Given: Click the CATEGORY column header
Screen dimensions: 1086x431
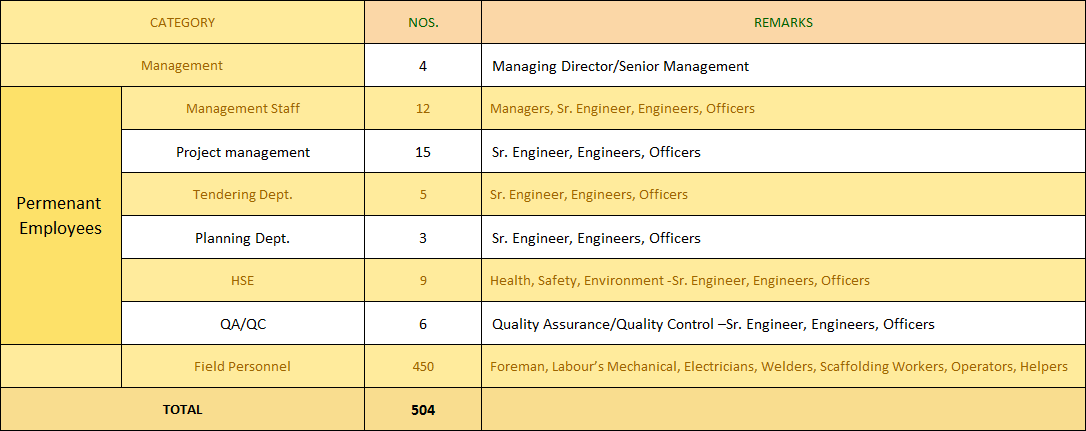Looking at the screenshot, I should click(182, 22).
